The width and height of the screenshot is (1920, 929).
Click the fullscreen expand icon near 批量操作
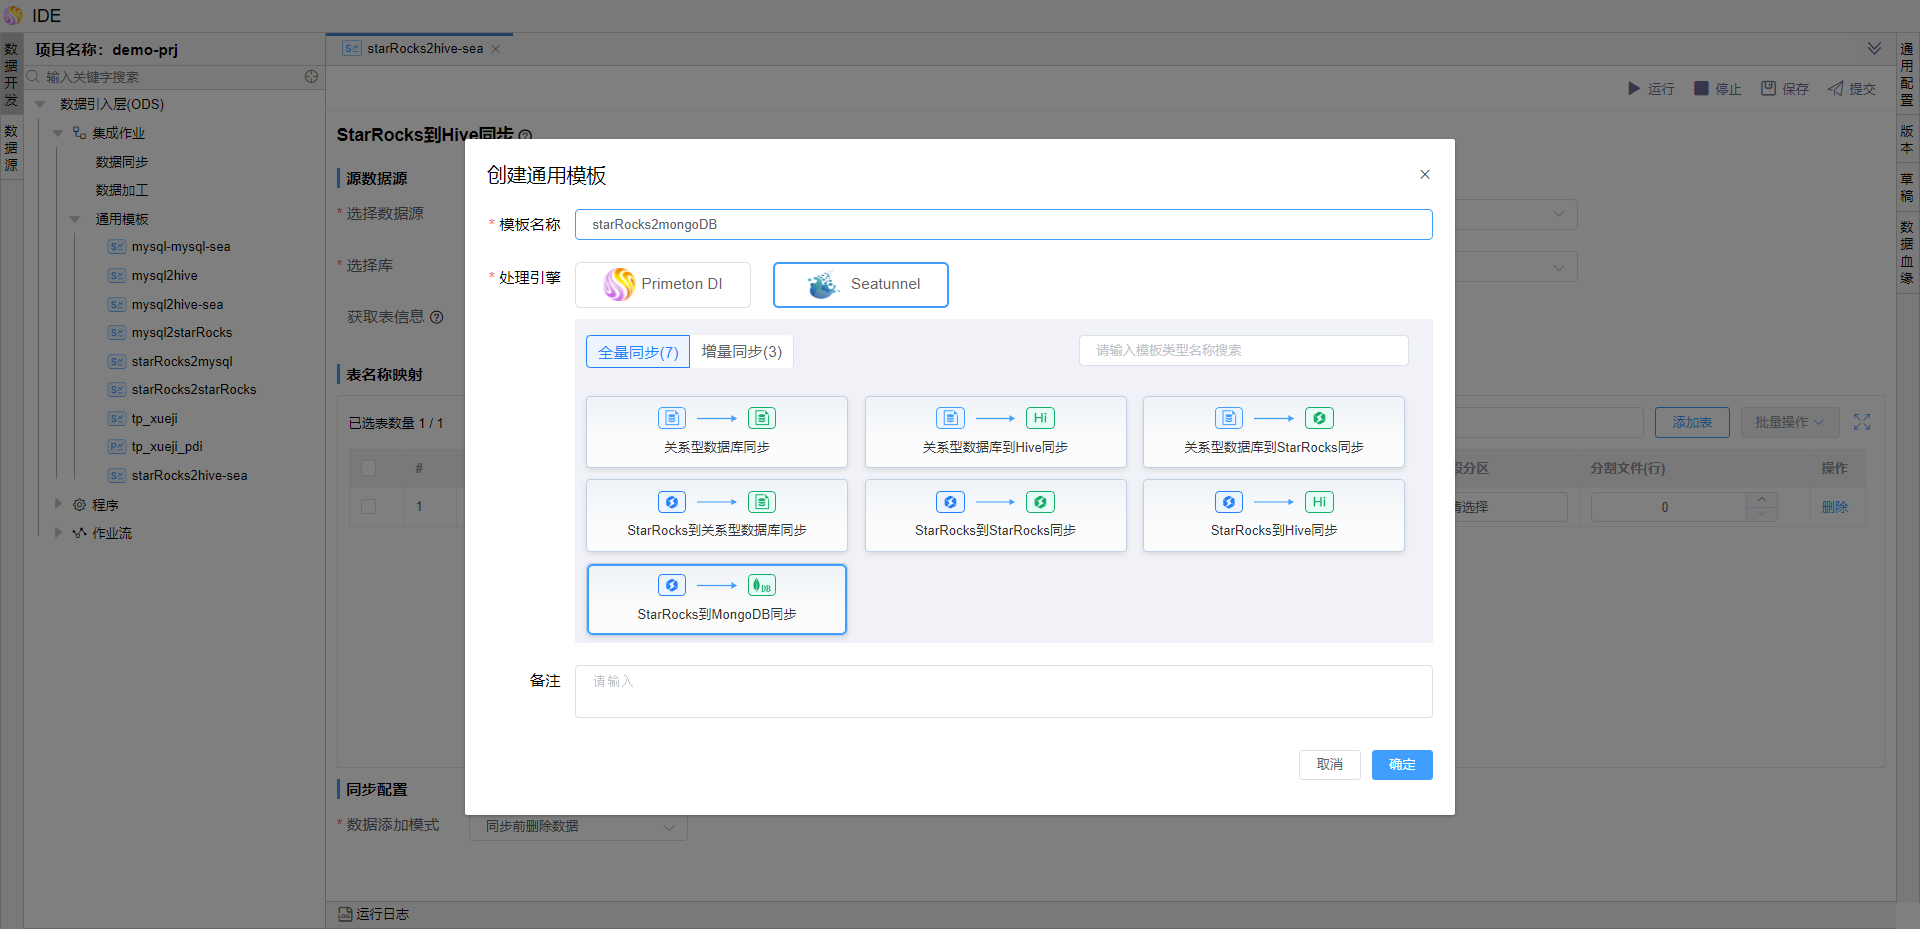(1861, 423)
